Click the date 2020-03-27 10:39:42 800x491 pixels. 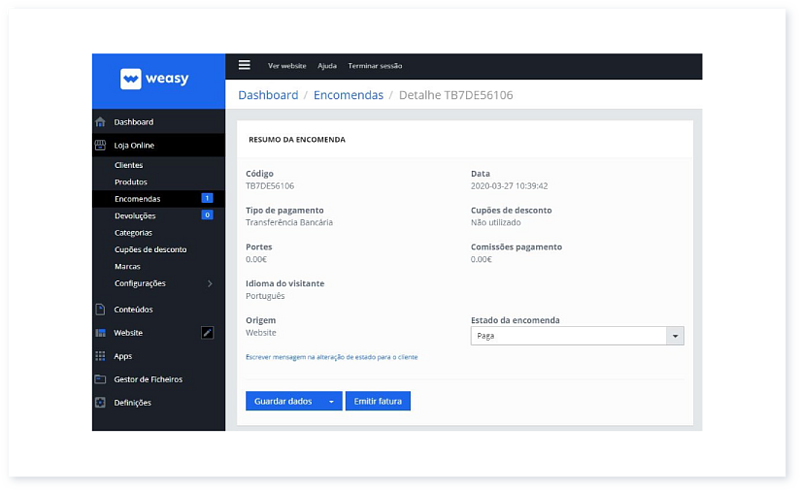509,186
